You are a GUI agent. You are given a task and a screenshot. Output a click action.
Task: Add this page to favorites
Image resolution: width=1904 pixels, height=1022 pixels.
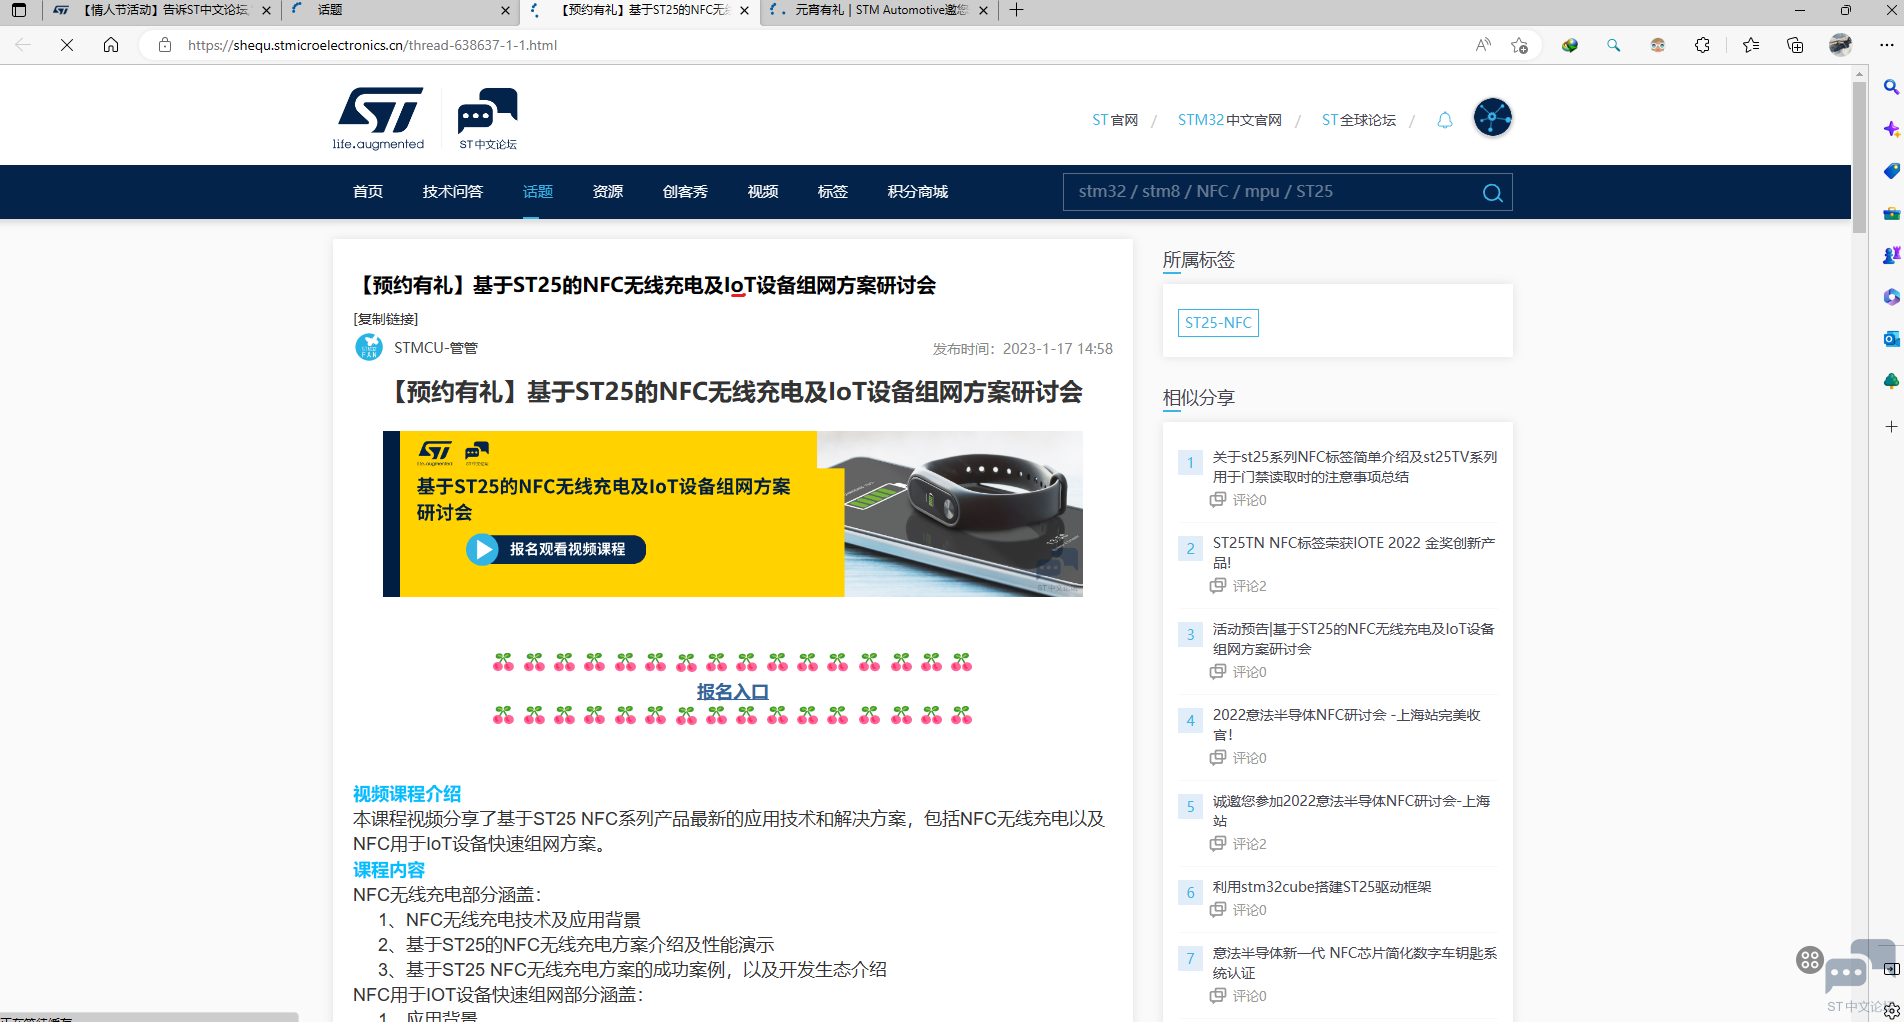(1520, 45)
